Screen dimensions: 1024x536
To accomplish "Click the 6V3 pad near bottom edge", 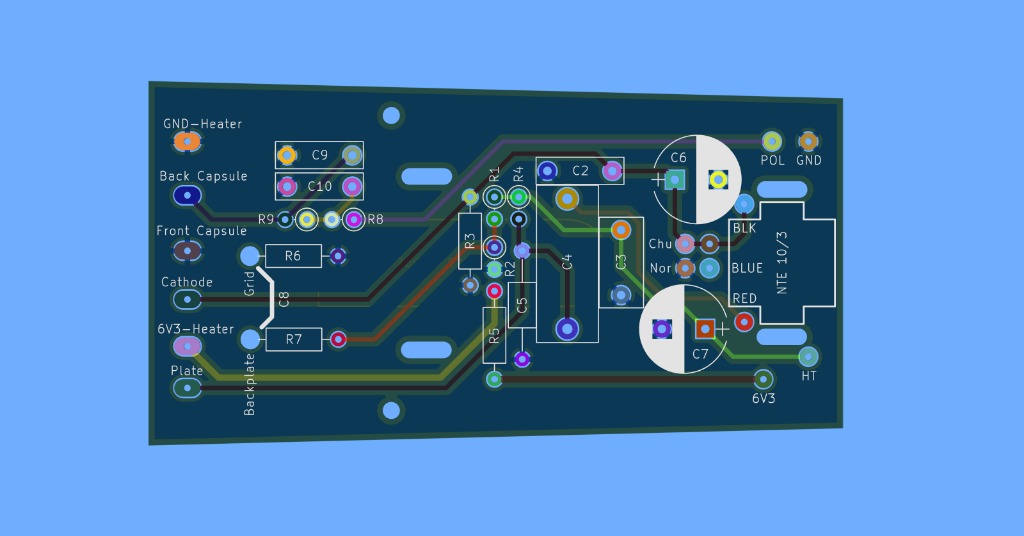I will (x=763, y=379).
